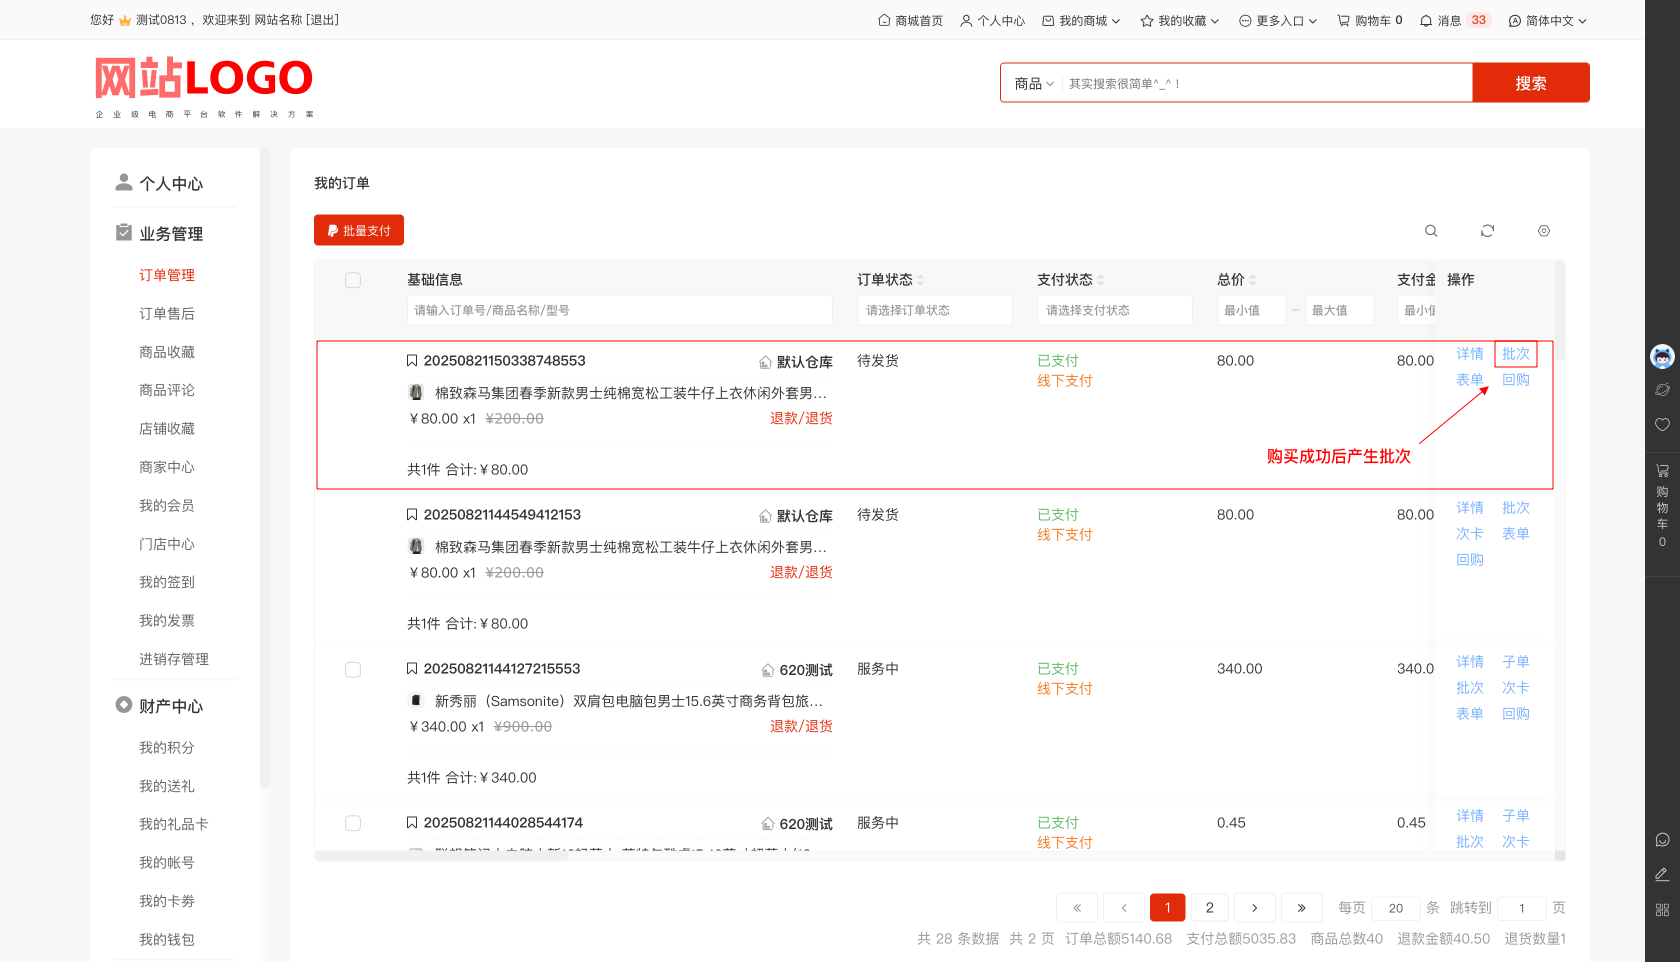1680x962 pixels.
Task: Click the customer service avatar icon
Action: [x=1662, y=356]
